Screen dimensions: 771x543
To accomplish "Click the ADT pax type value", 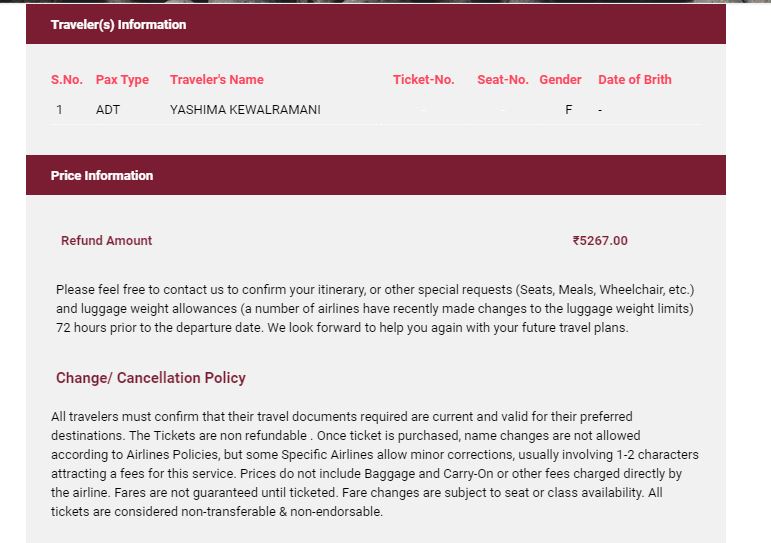I will pos(108,110).
